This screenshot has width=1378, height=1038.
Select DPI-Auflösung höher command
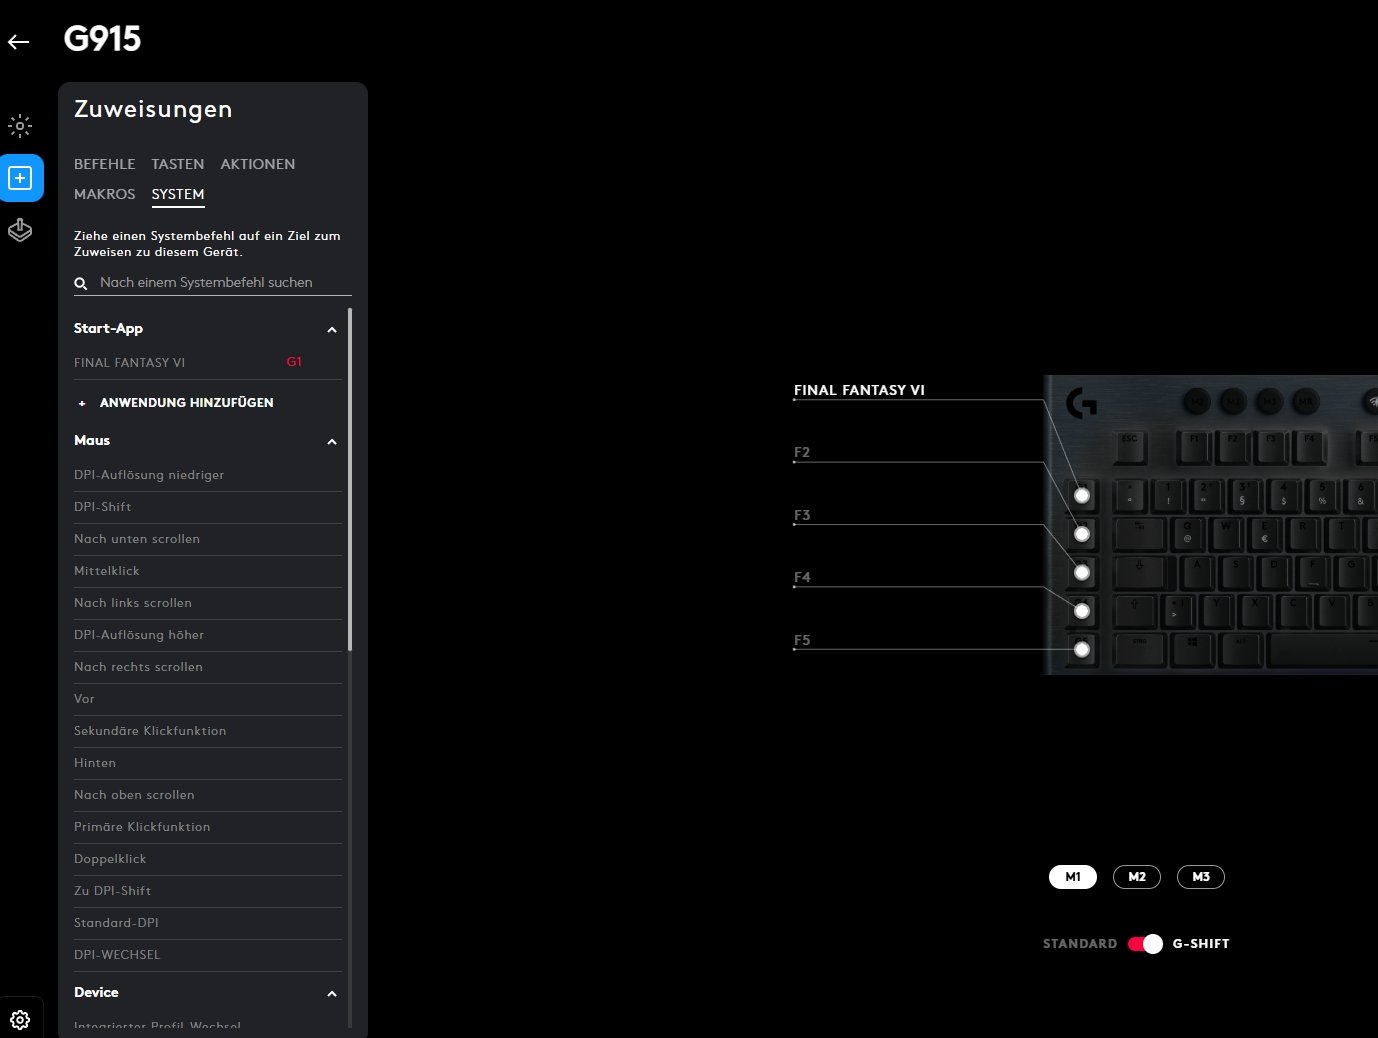208,635
